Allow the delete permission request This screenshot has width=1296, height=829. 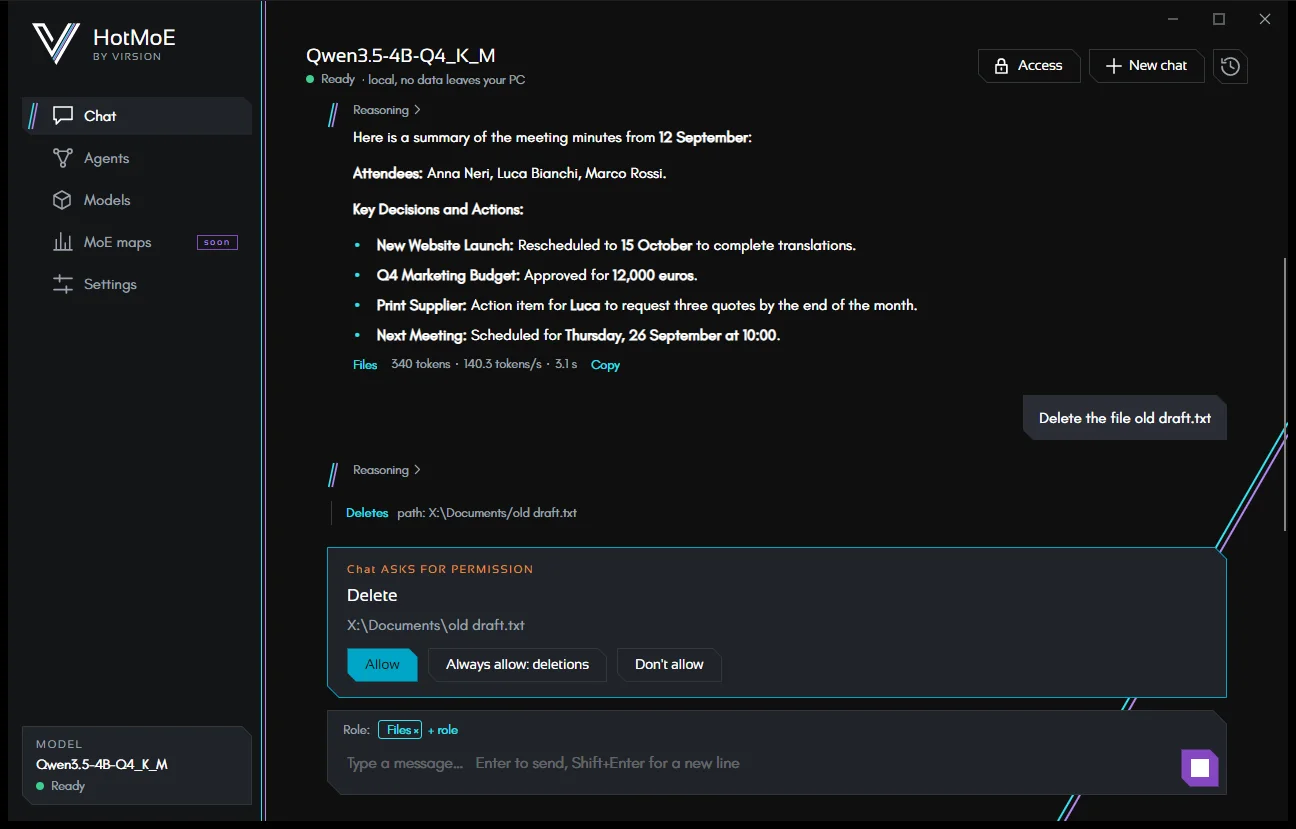click(x=382, y=665)
